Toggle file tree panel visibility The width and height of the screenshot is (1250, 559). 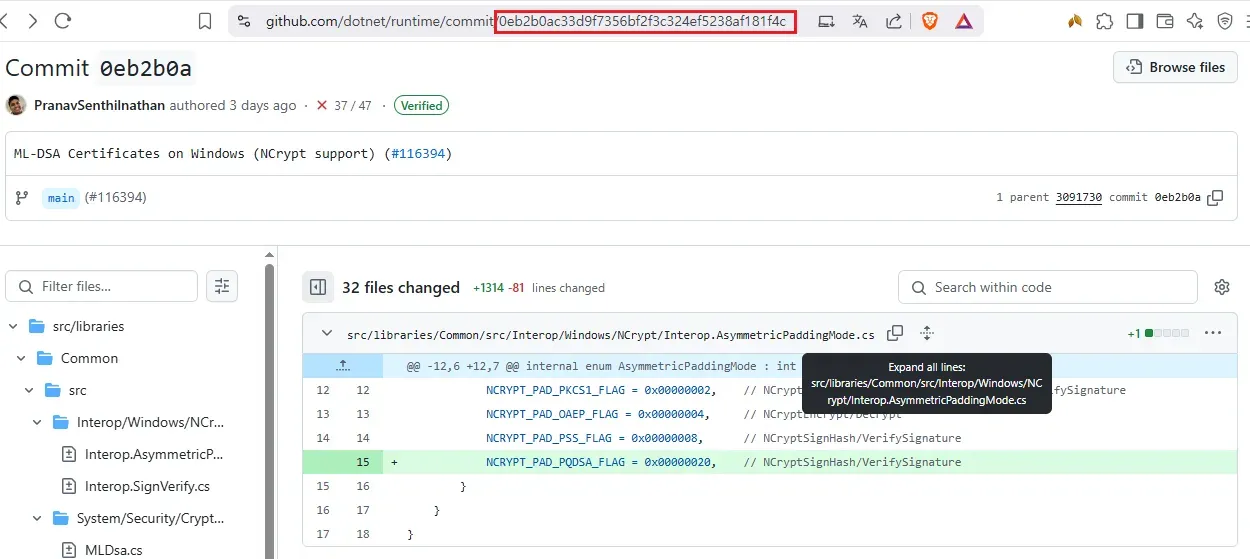(318, 288)
